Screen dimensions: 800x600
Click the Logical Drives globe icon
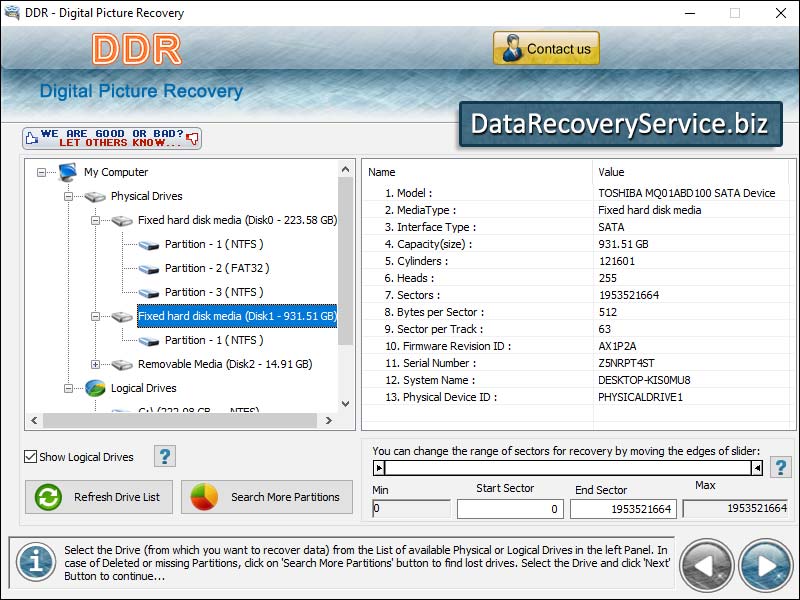point(94,387)
